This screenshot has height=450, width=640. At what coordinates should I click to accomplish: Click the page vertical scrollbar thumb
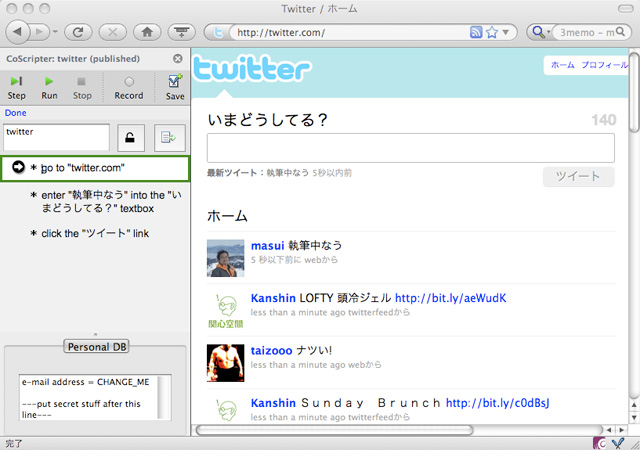pyautogui.click(x=634, y=92)
